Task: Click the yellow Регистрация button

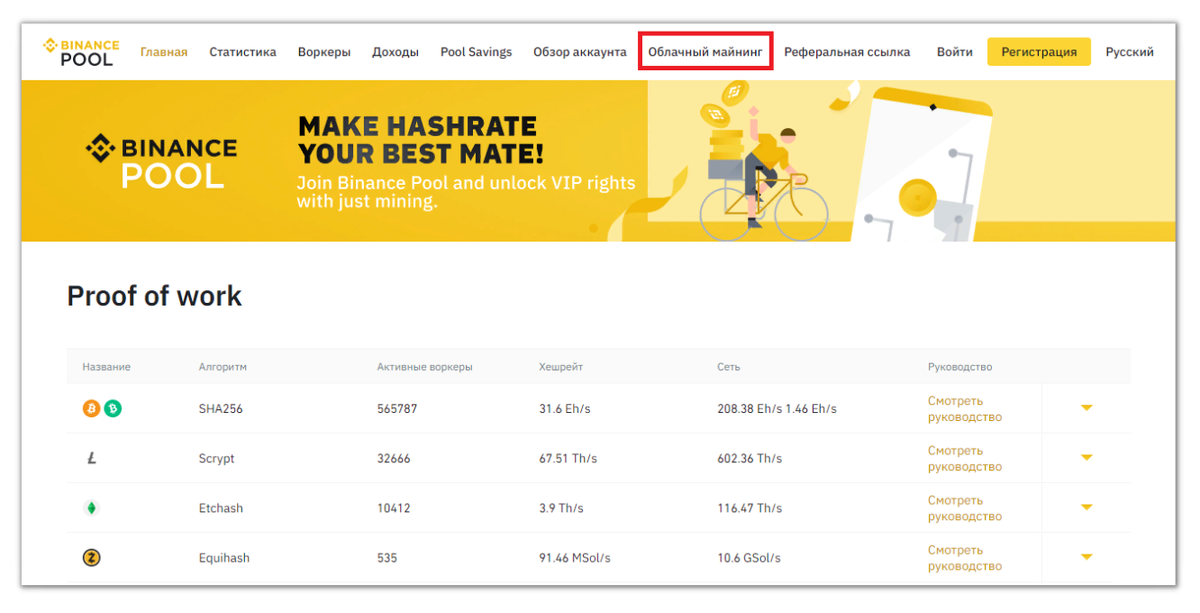Action: 1039,52
